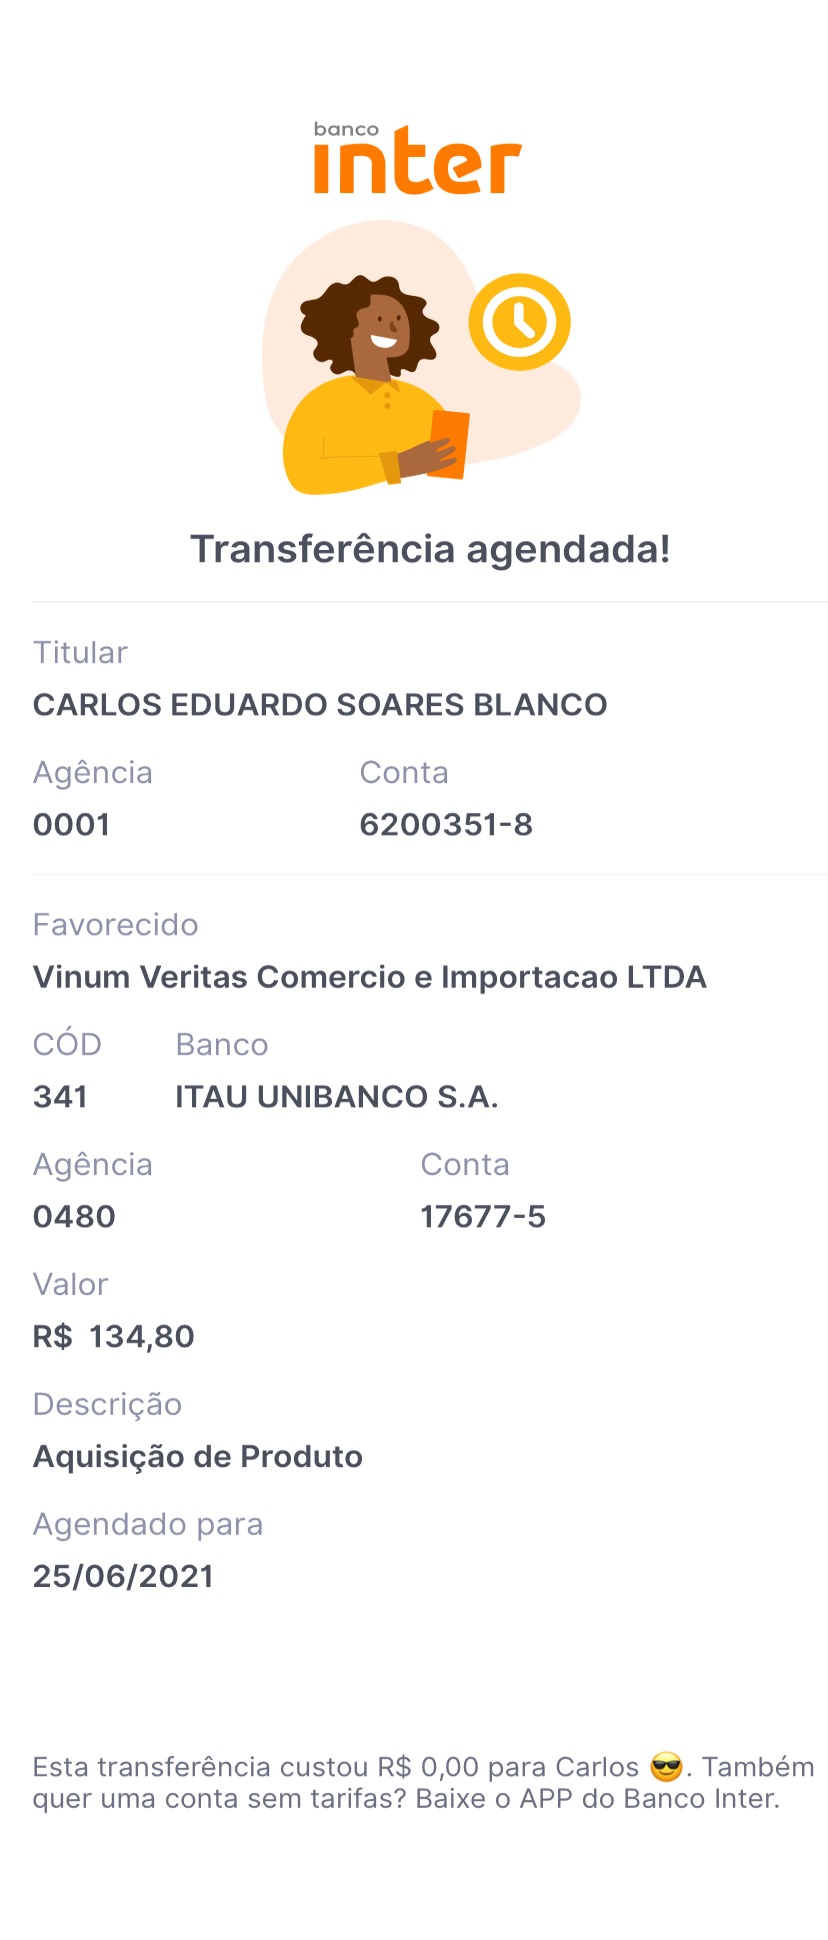Click the scheduled date 25/06/2021
Screen dimensions: 828x1940
123,1577
